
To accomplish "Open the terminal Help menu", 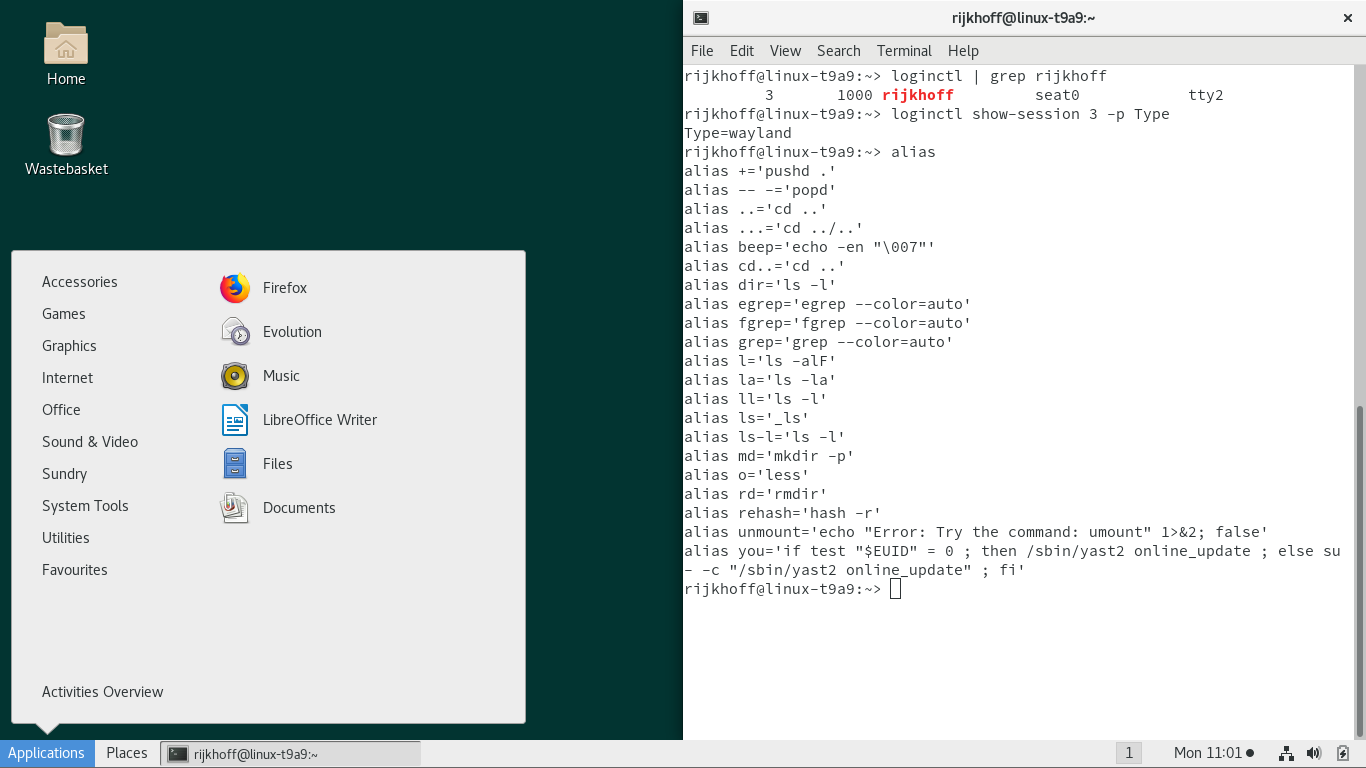I will (963, 51).
